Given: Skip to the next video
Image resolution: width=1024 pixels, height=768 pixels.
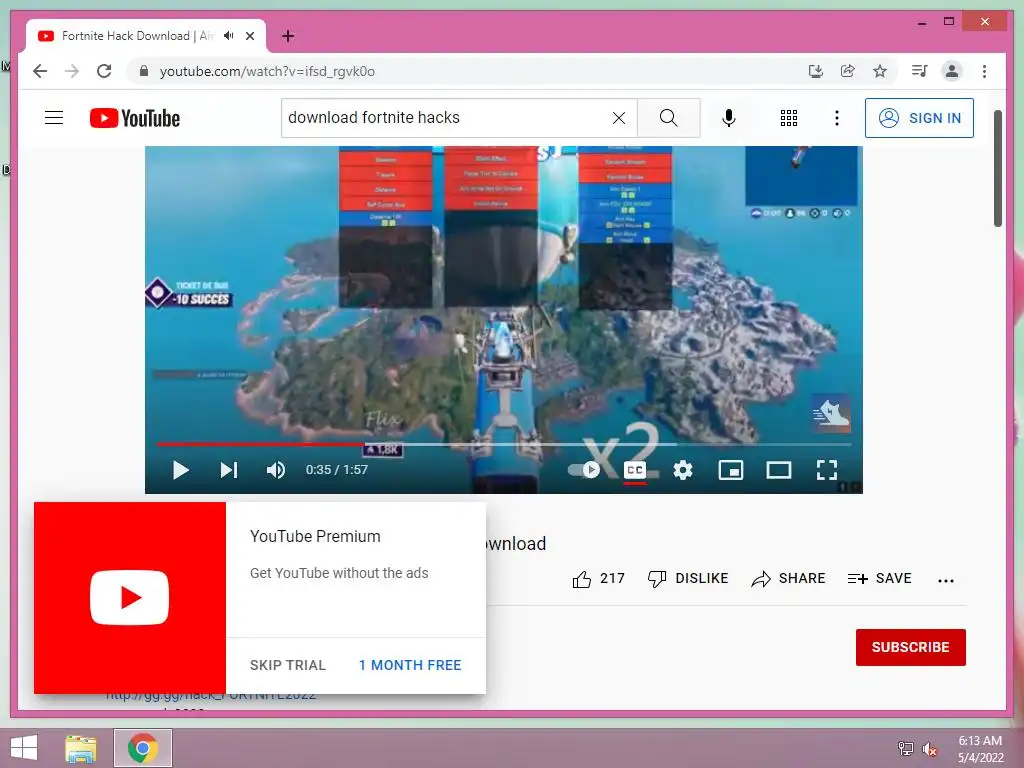Looking at the screenshot, I should coord(229,470).
